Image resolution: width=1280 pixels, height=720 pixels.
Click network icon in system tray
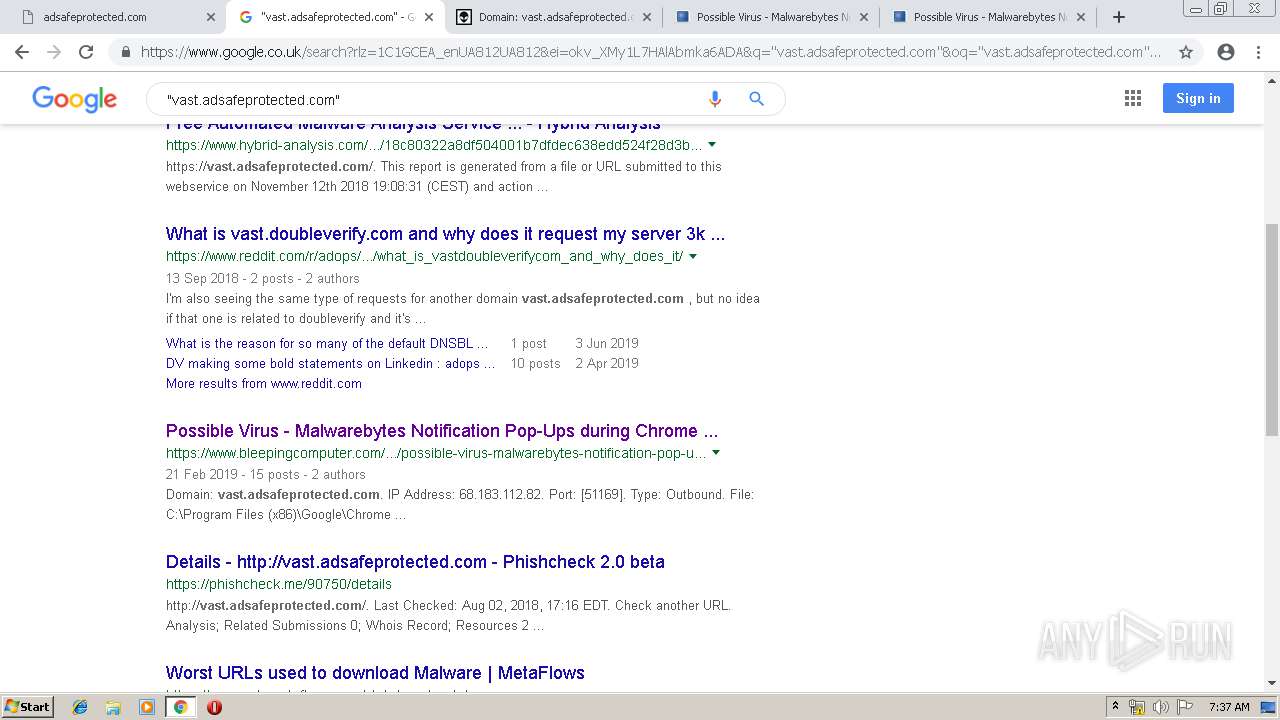tap(1137, 707)
